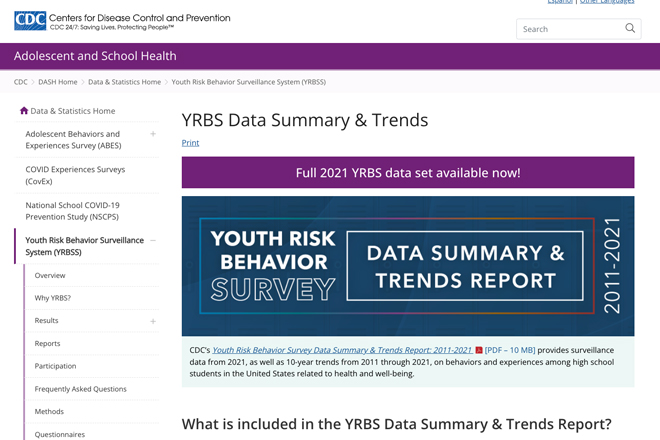Image resolution: width=660 pixels, height=440 pixels.
Task: Expand the Results submenu
Action: tap(153, 321)
